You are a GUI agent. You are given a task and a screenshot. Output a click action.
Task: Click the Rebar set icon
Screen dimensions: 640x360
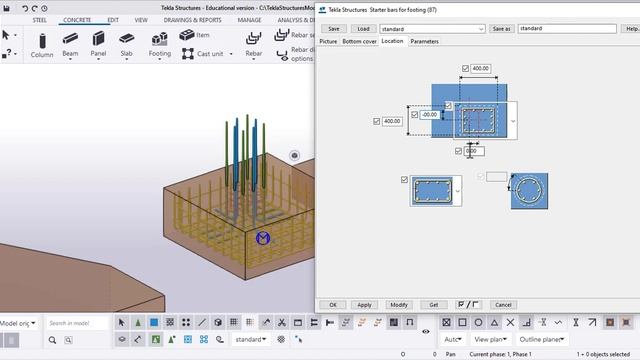tap(282, 35)
